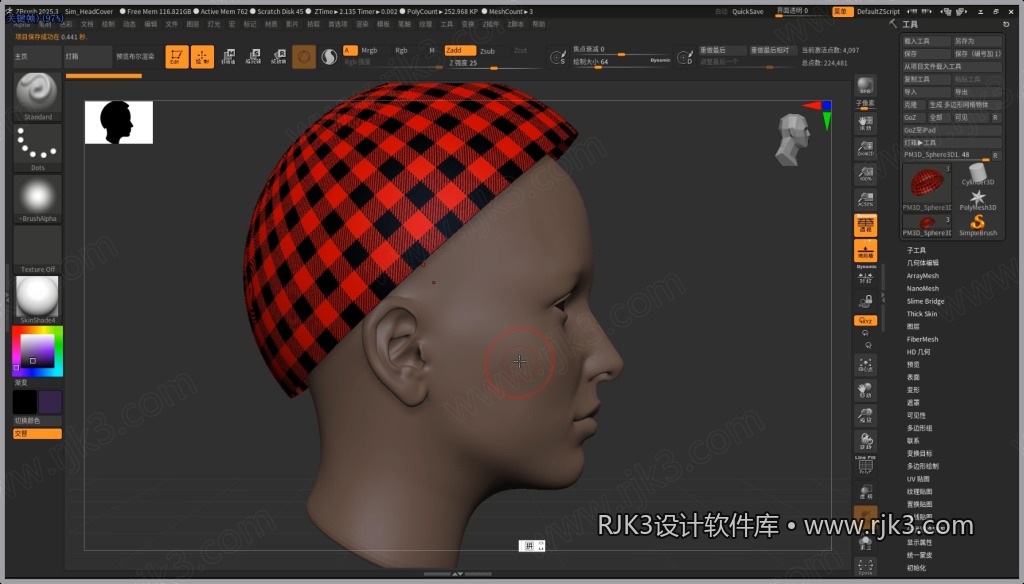Select the Cylinder3D tool thumbnail
This screenshot has height=584, width=1024.
978,175
